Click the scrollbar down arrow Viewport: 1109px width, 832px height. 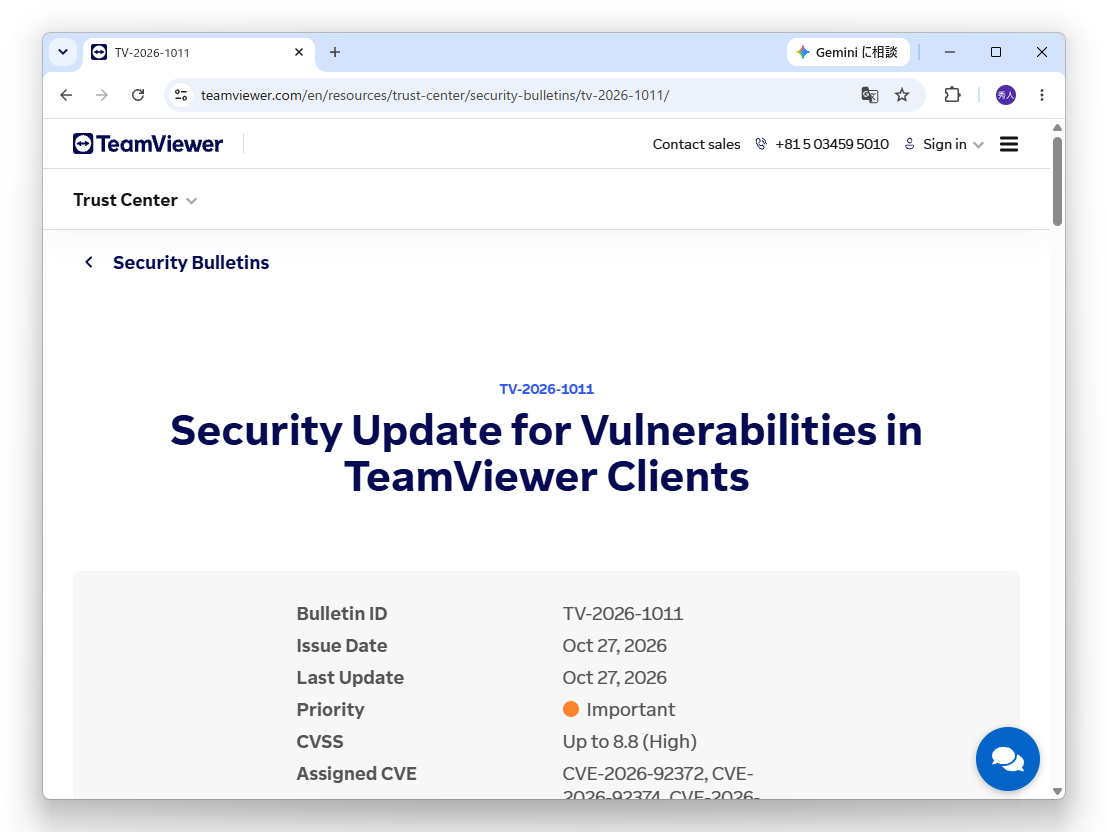pos(1057,792)
